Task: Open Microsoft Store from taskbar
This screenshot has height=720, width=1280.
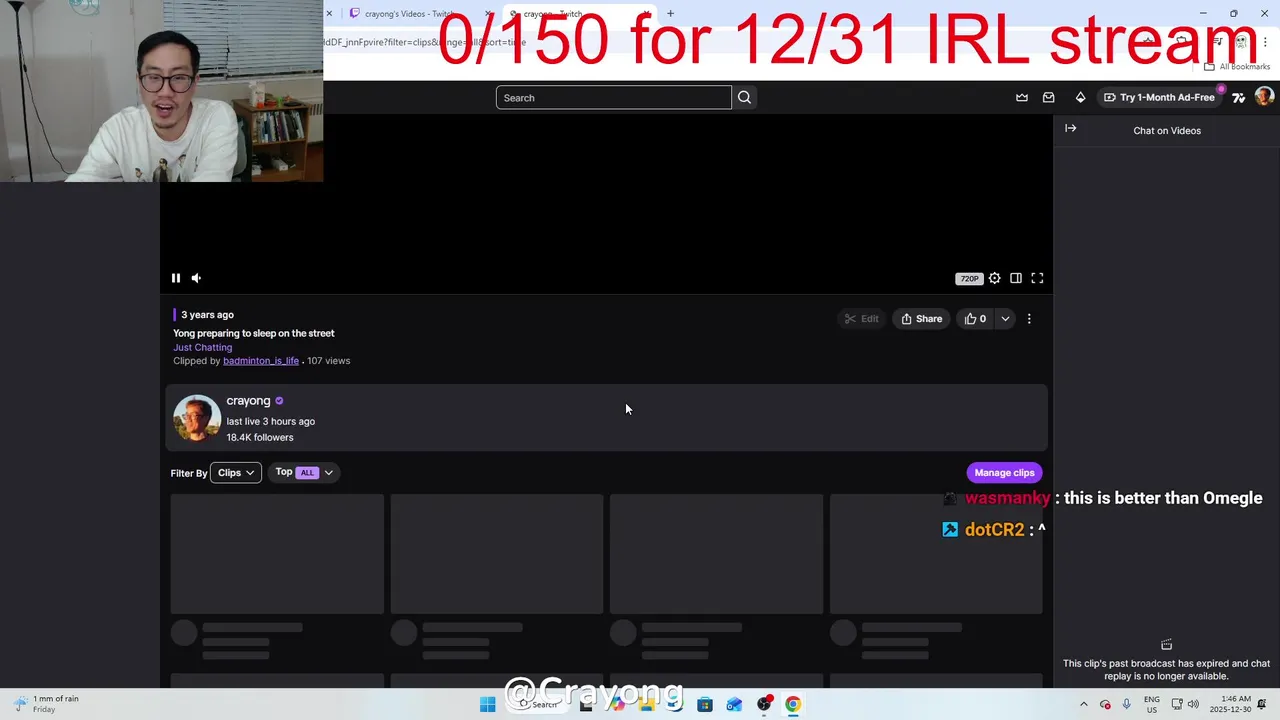Action: [705, 704]
